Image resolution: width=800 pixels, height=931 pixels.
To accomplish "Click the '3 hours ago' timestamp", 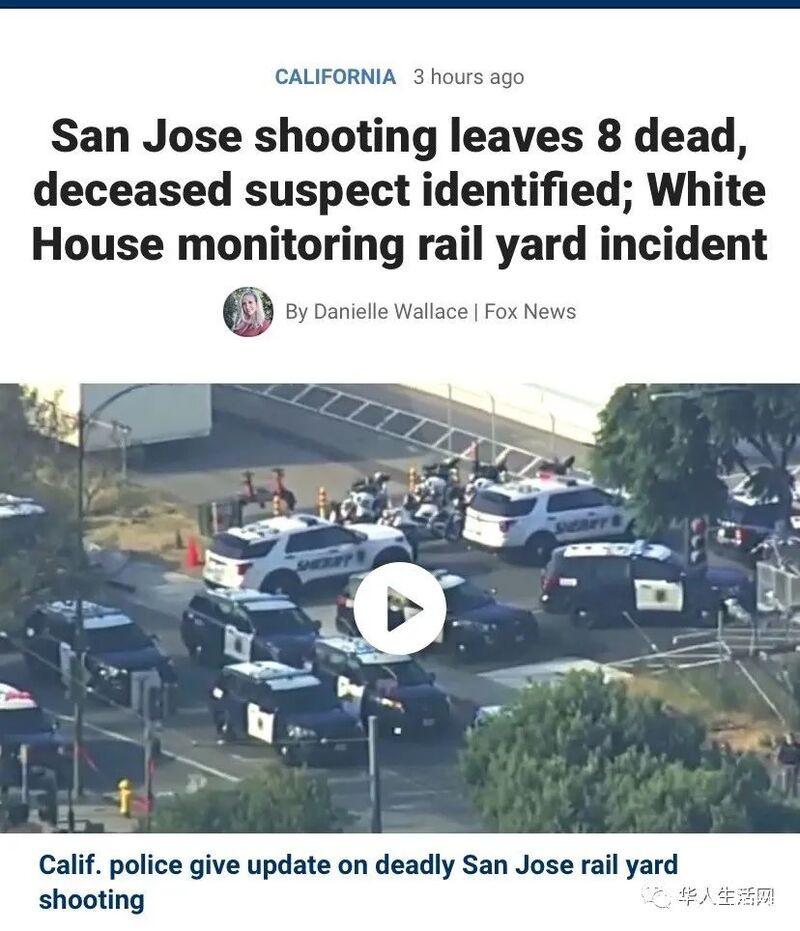I will click(469, 77).
